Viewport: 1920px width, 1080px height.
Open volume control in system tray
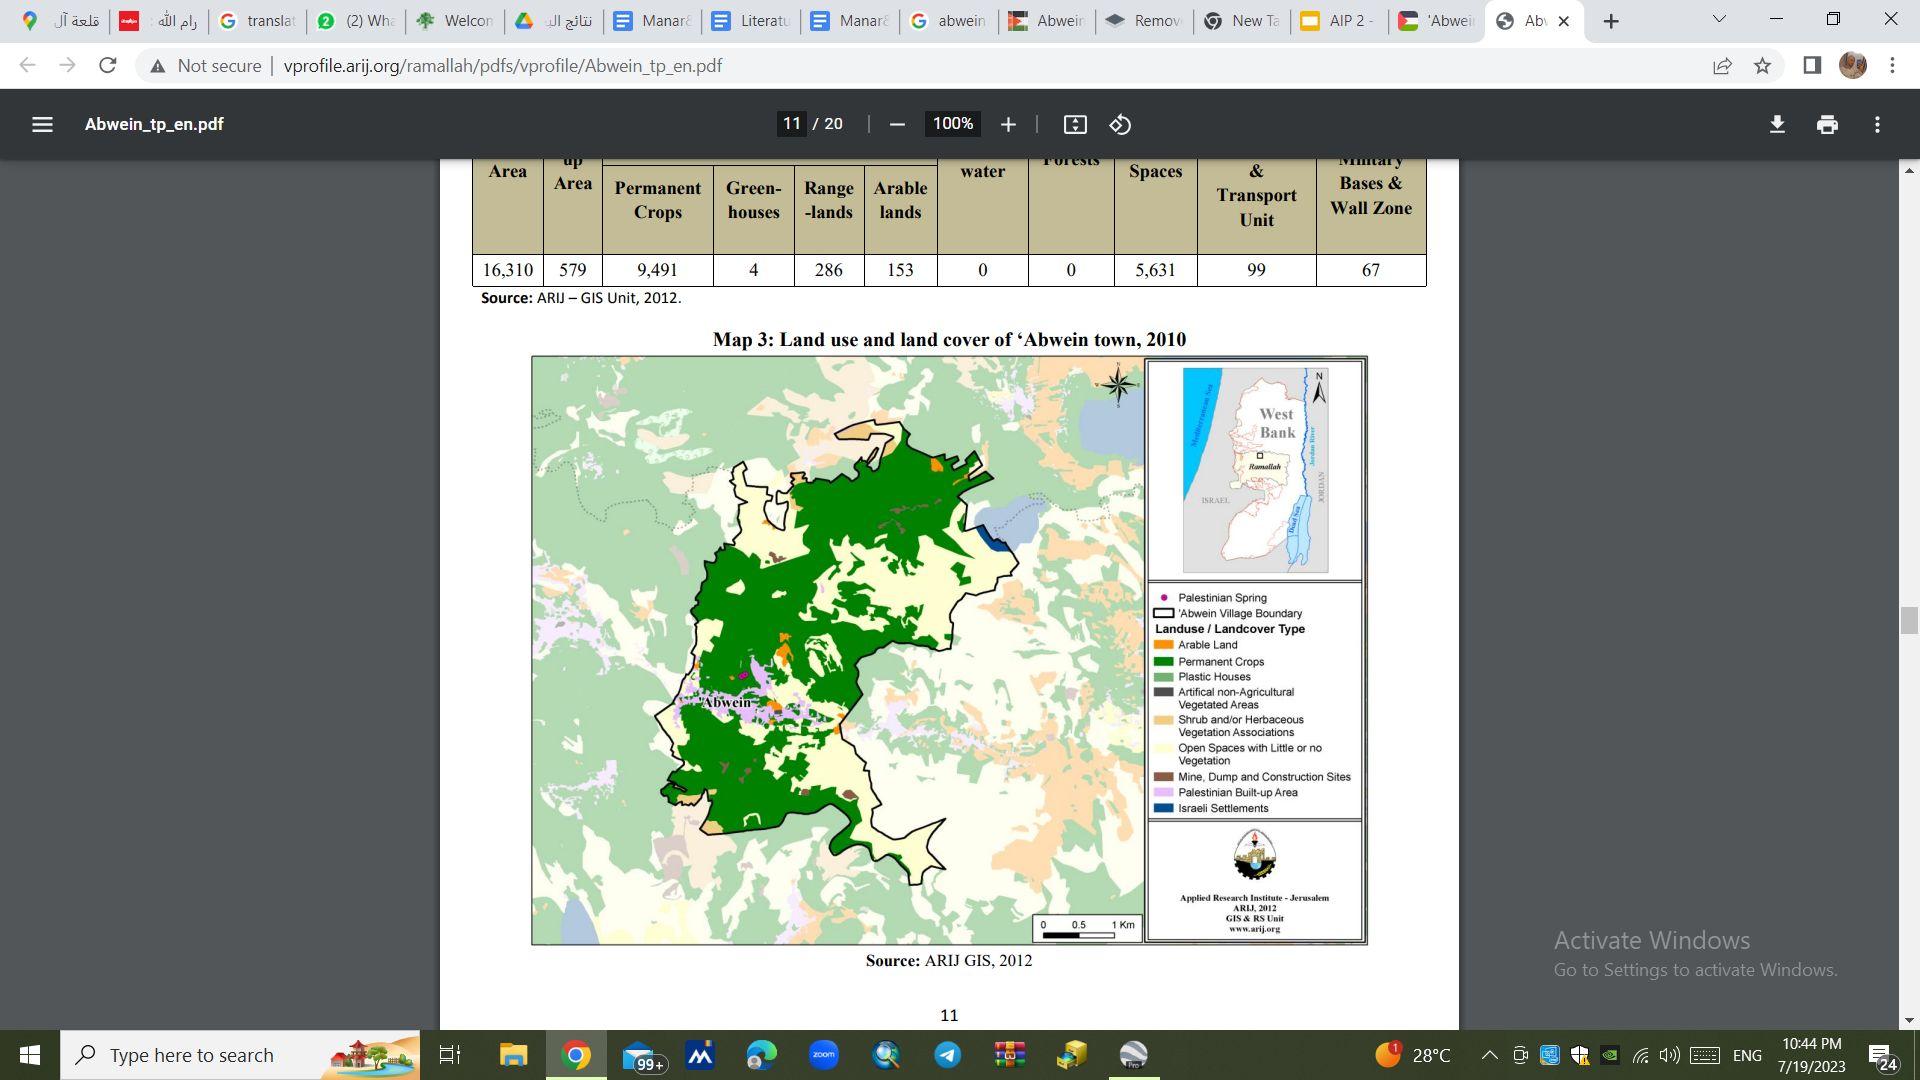click(1669, 1055)
